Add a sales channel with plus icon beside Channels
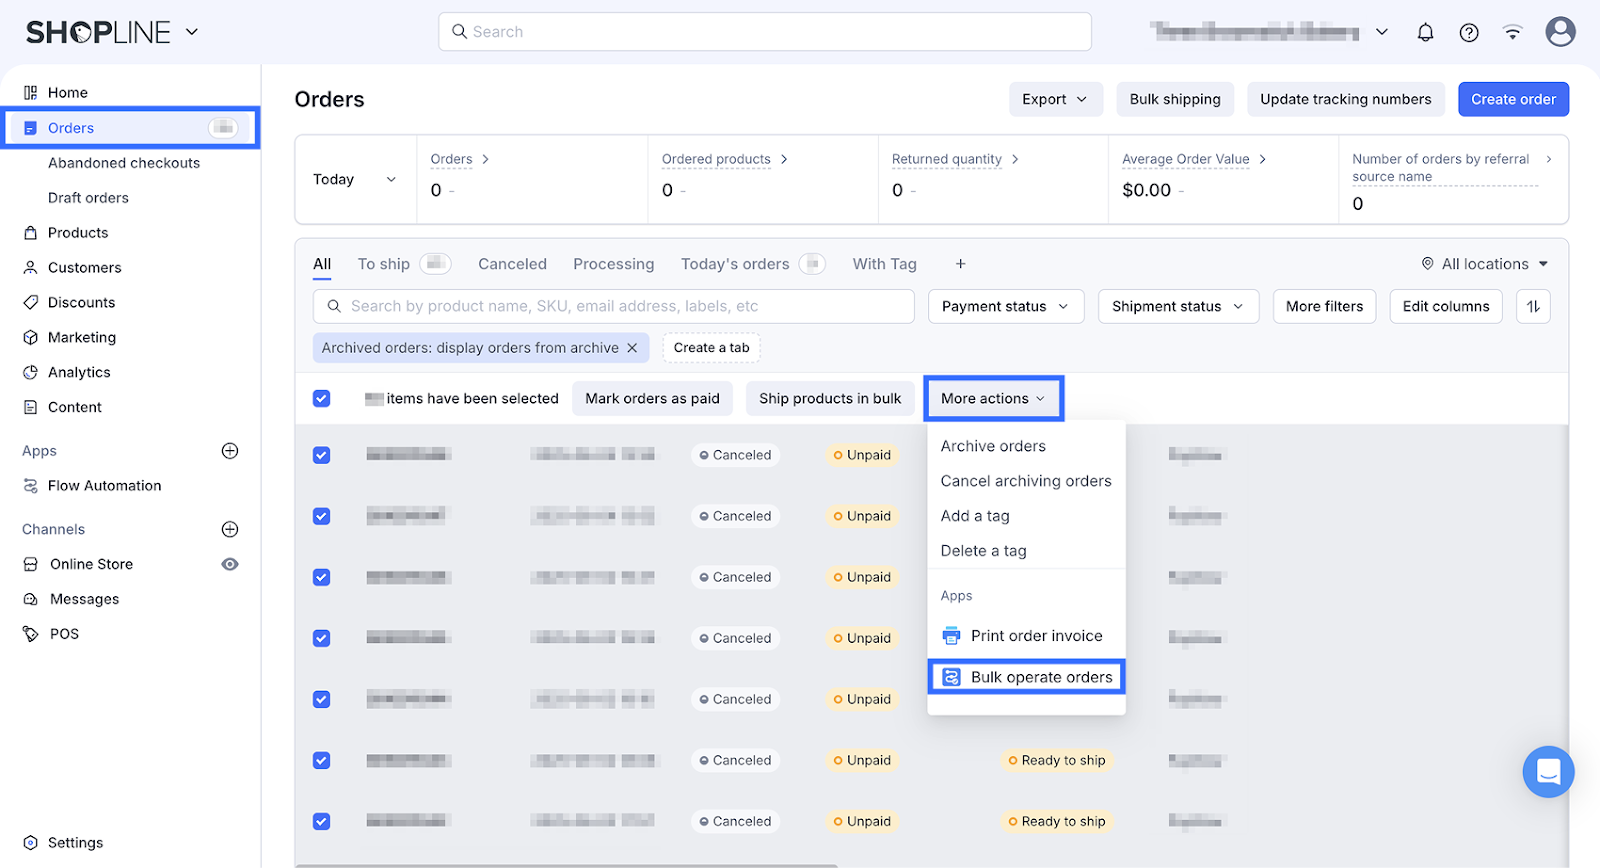 coord(230,529)
